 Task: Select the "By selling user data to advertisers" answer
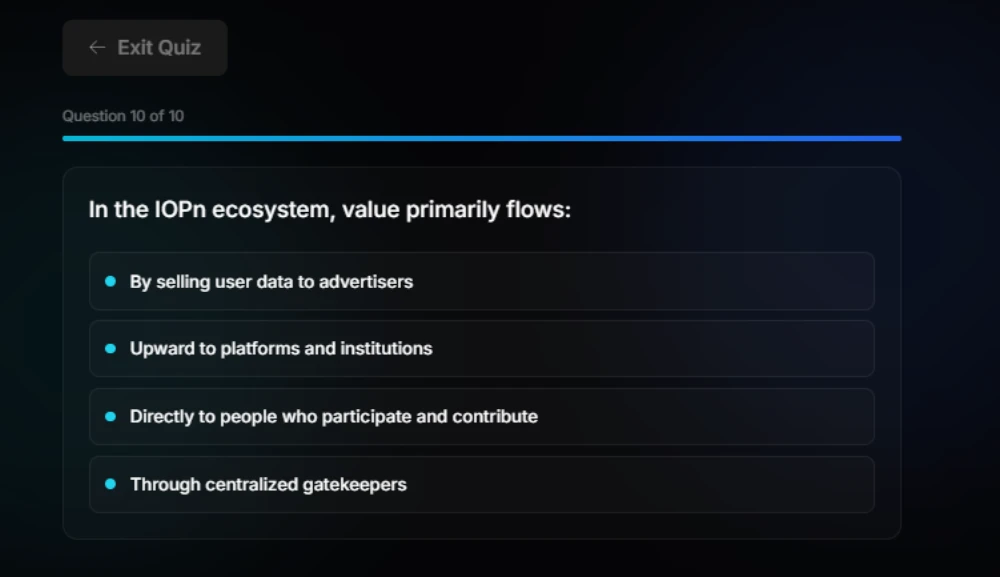pyautogui.click(x=481, y=281)
